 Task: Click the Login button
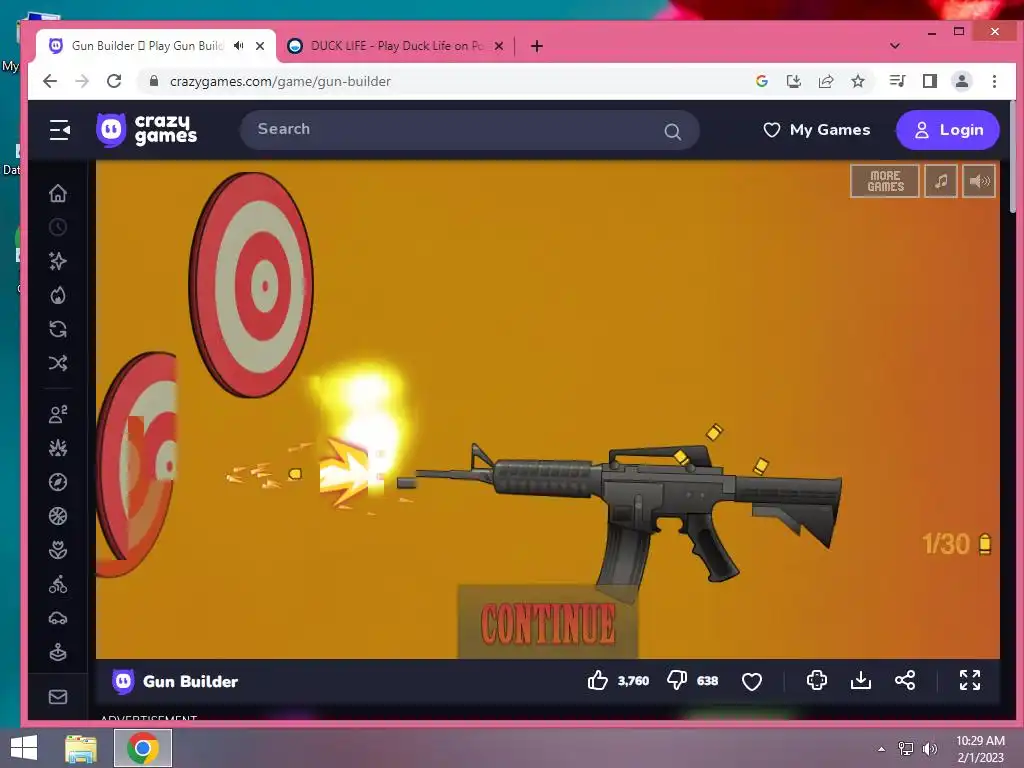point(948,130)
